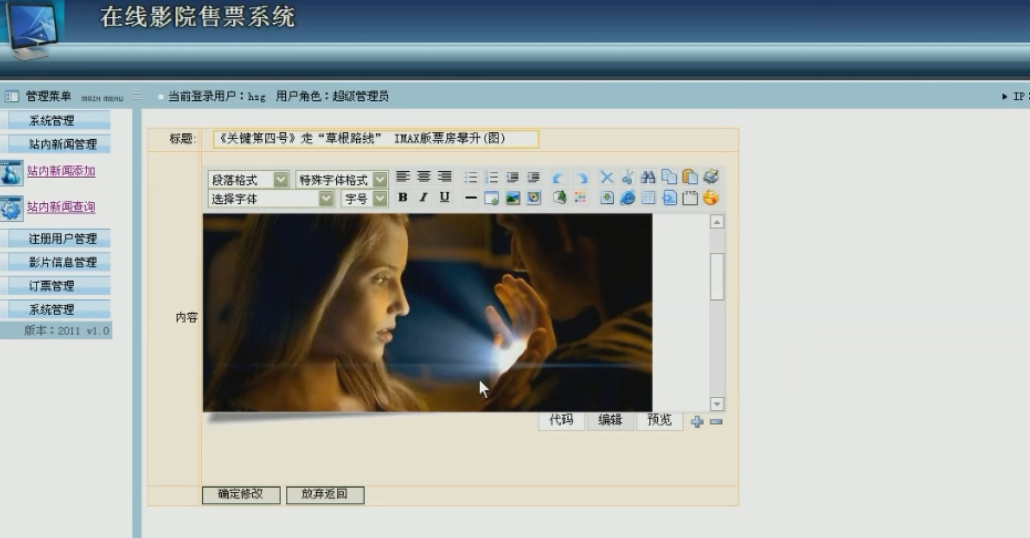Screen dimensions: 1030x538
Task: Decrease paragraph indent
Action: pos(512,177)
